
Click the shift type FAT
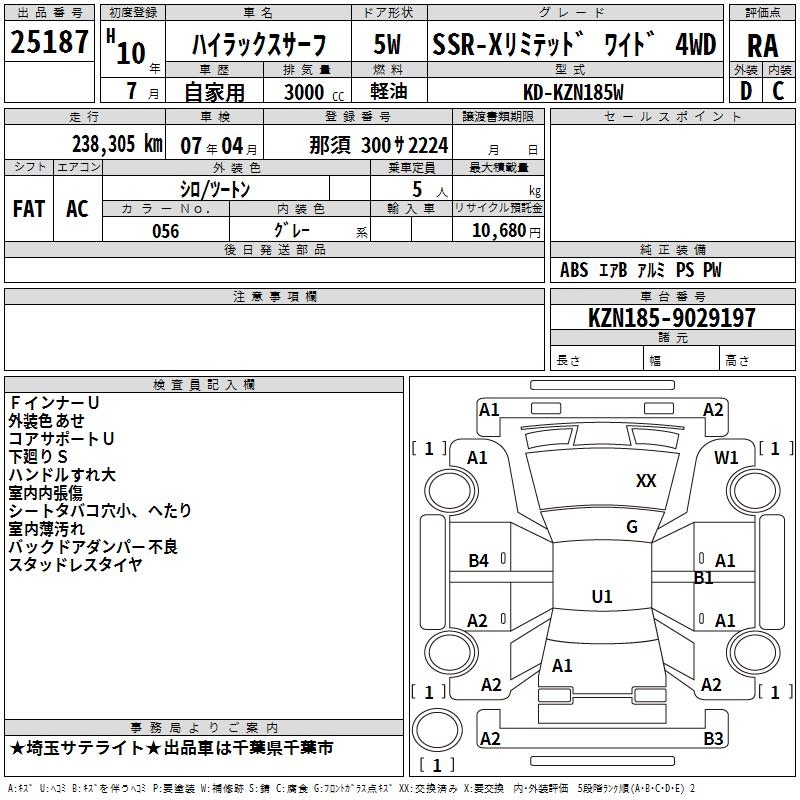click(29, 209)
